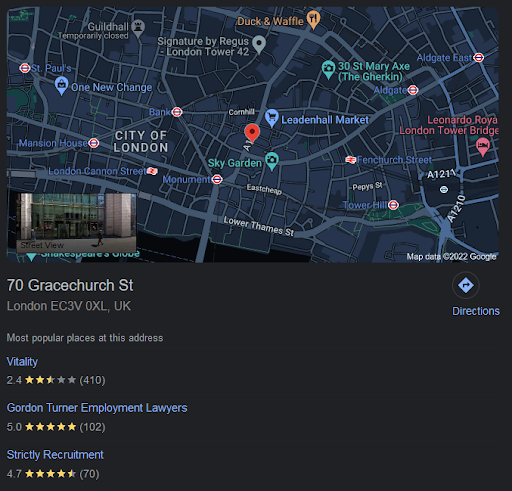Select the Sky Garden camera marker
This screenshot has height=491, width=512.
coord(272,161)
